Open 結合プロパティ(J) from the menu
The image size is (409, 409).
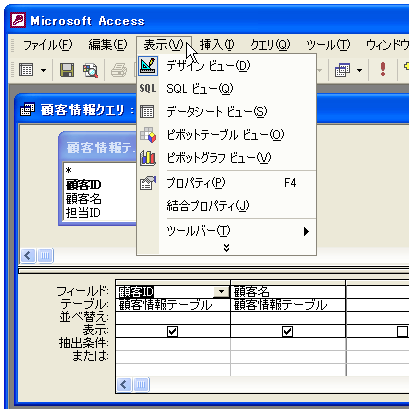point(226,206)
